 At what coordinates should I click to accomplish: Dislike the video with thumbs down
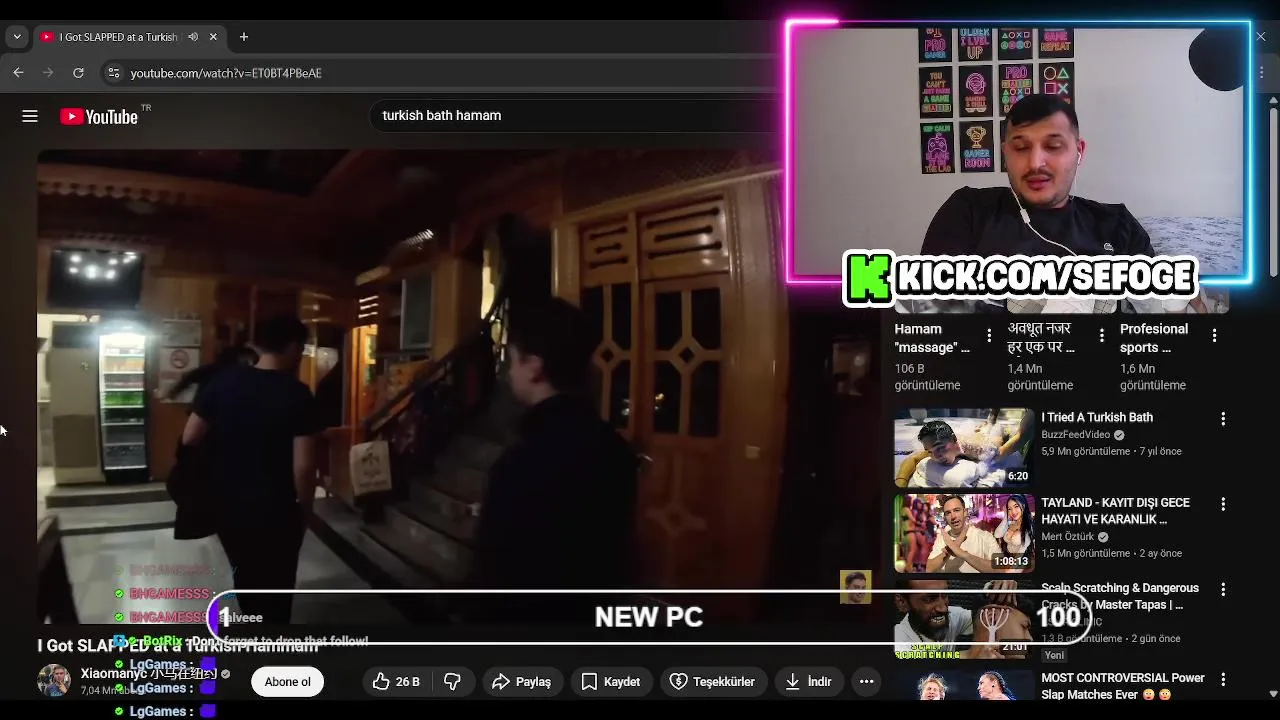click(x=452, y=682)
